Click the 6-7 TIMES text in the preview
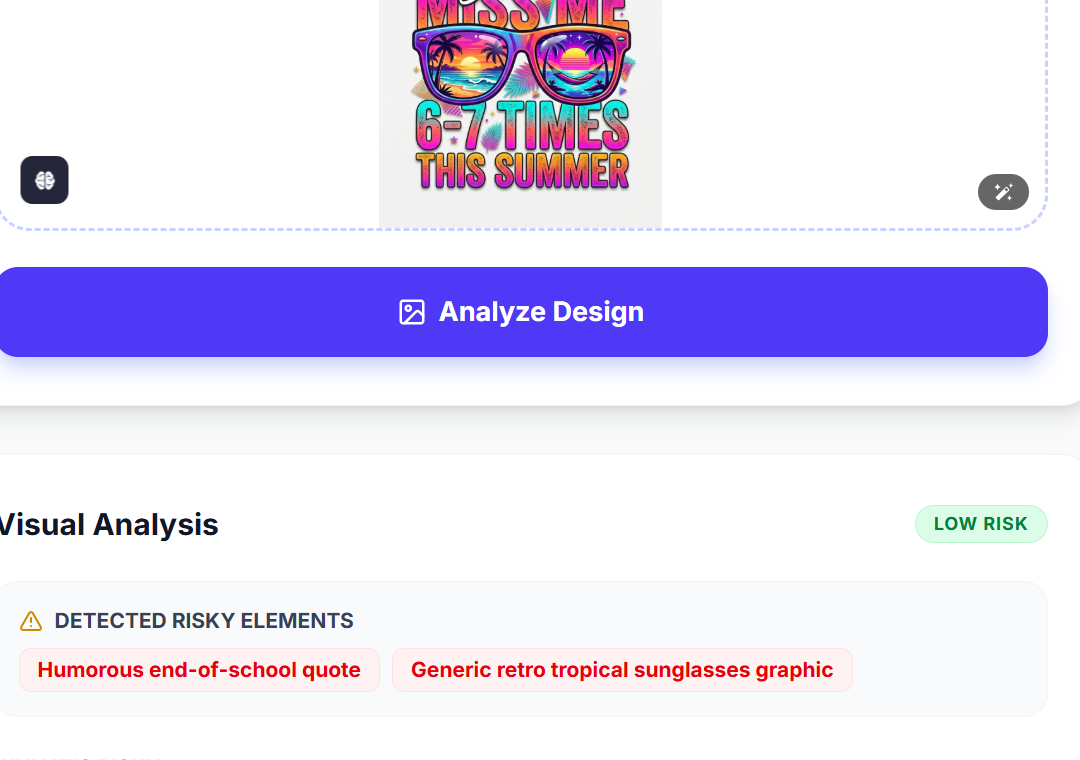The width and height of the screenshot is (1080, 760). (522, 125)
